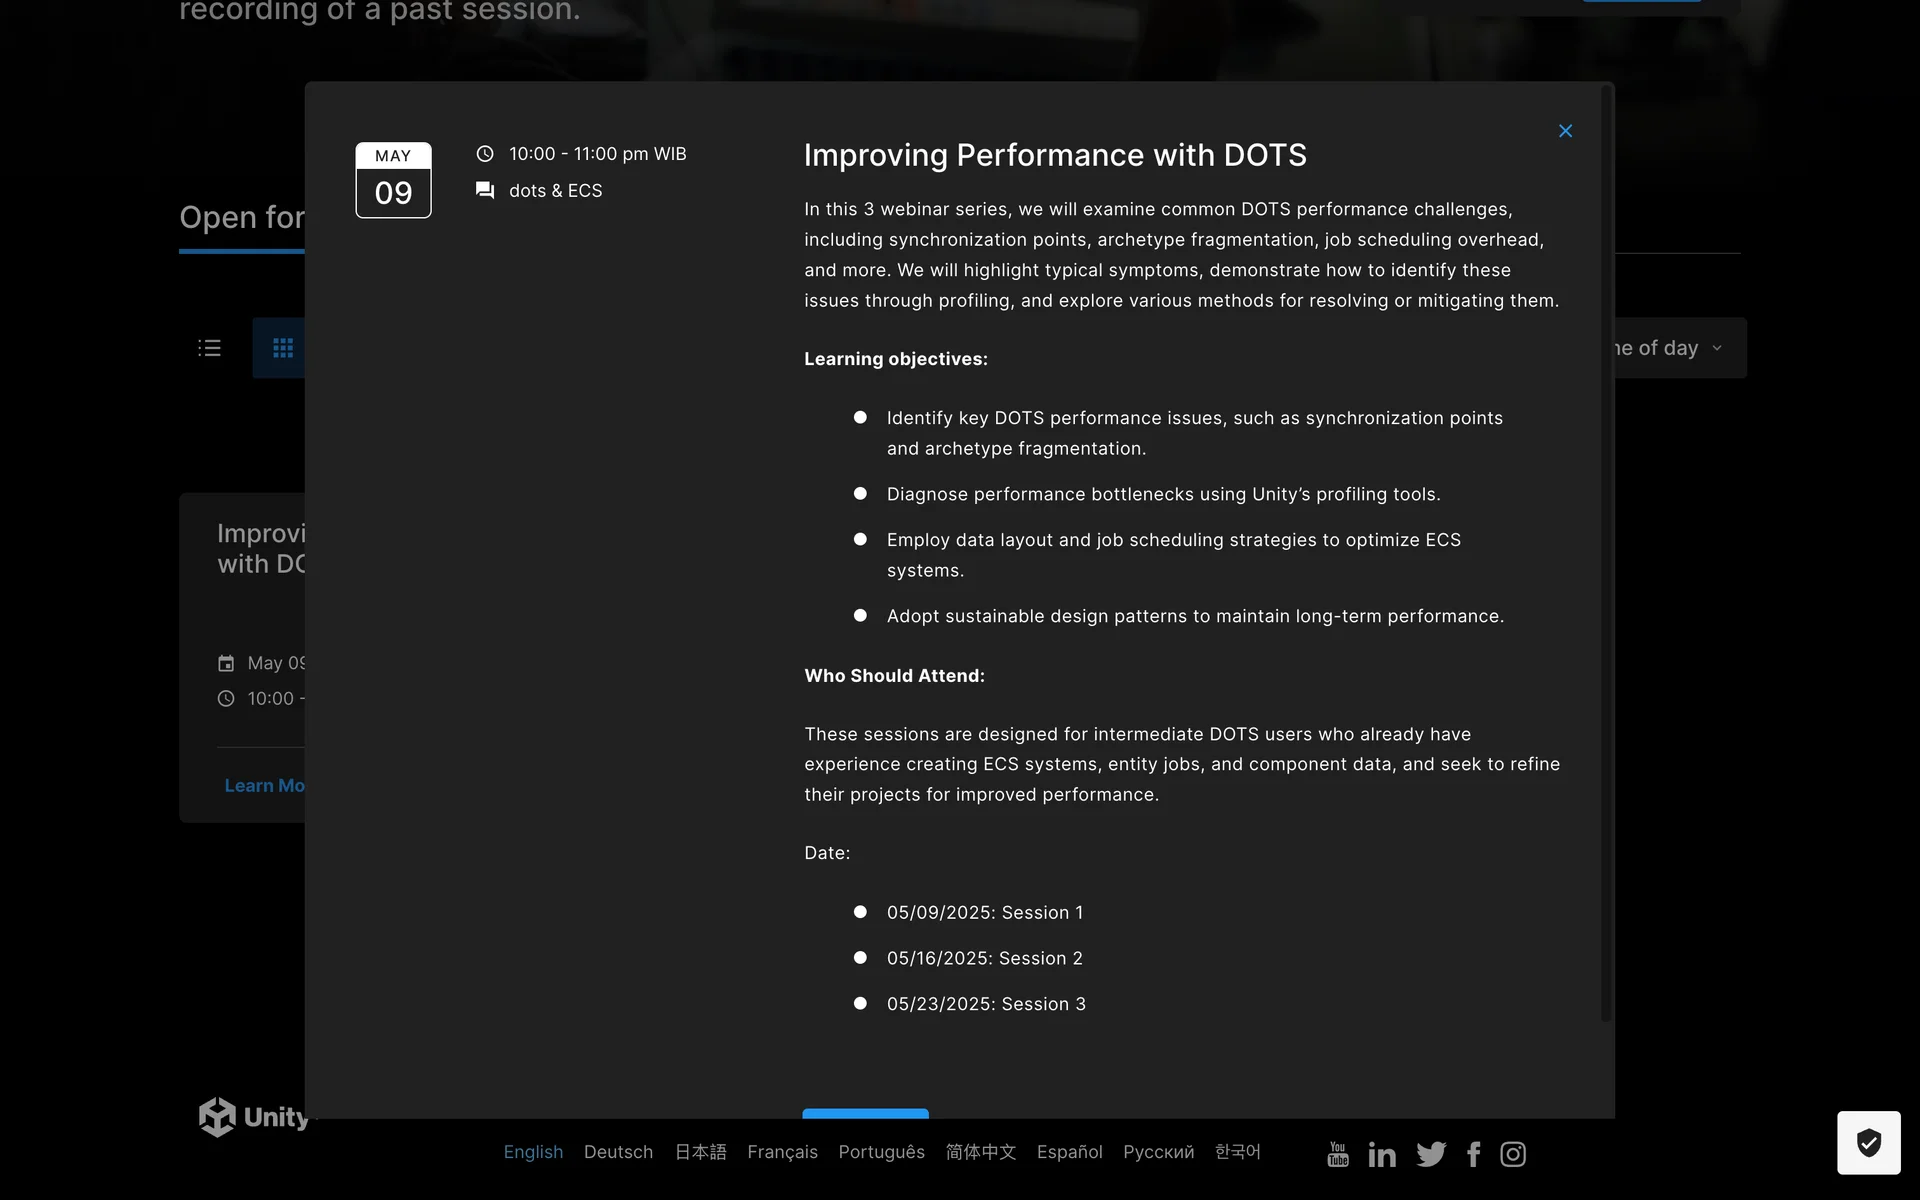Choose Français language link
Image resolution: width=1920 pixels, height=1200 pixels.
click(x=782, y=1152)
